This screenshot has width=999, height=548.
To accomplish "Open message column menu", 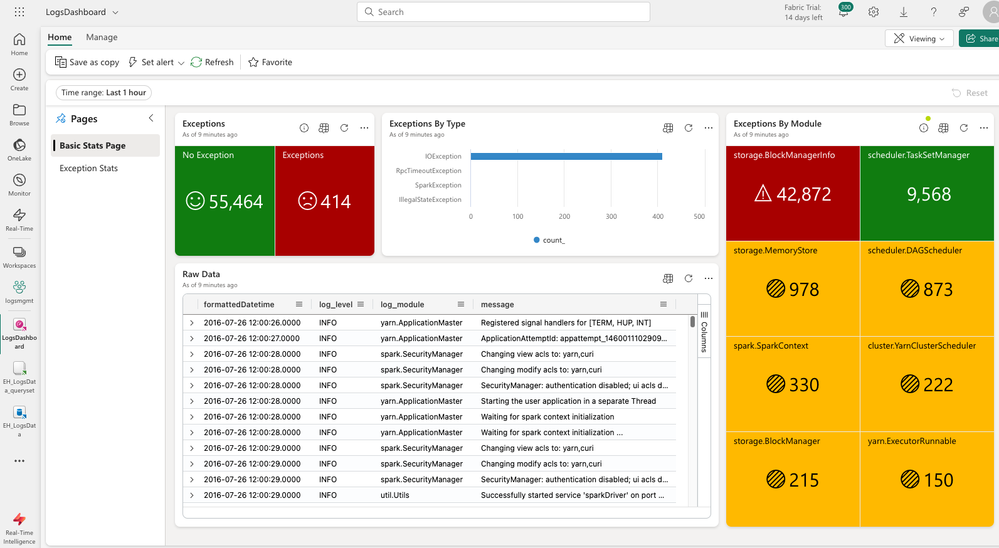I will [x=663, y=305].
